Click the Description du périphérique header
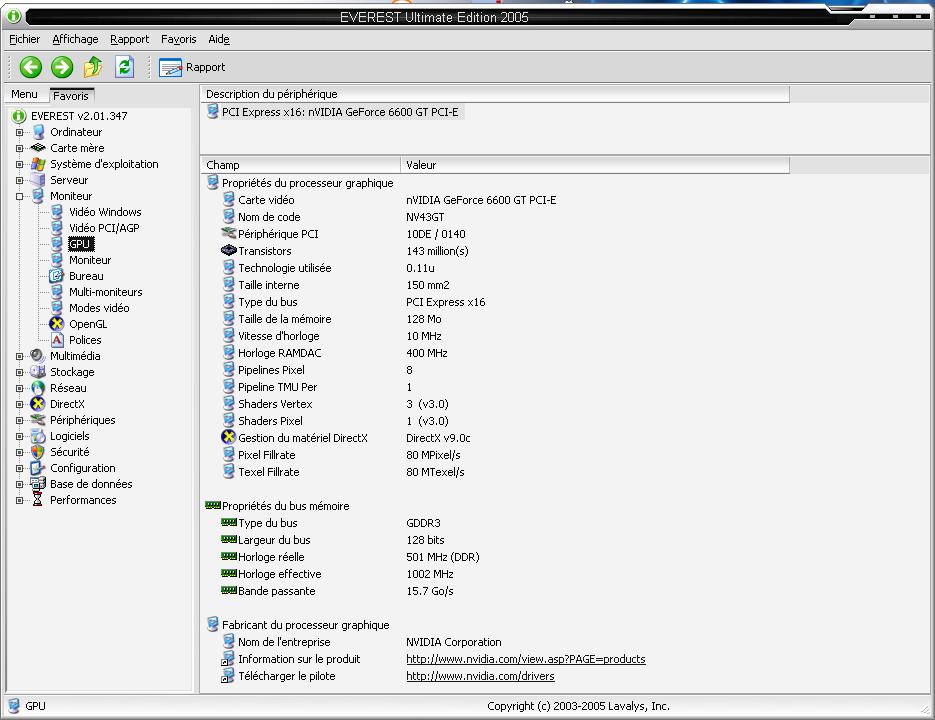The width and height of the screenshot is (935, 720). tap(495, 94)
